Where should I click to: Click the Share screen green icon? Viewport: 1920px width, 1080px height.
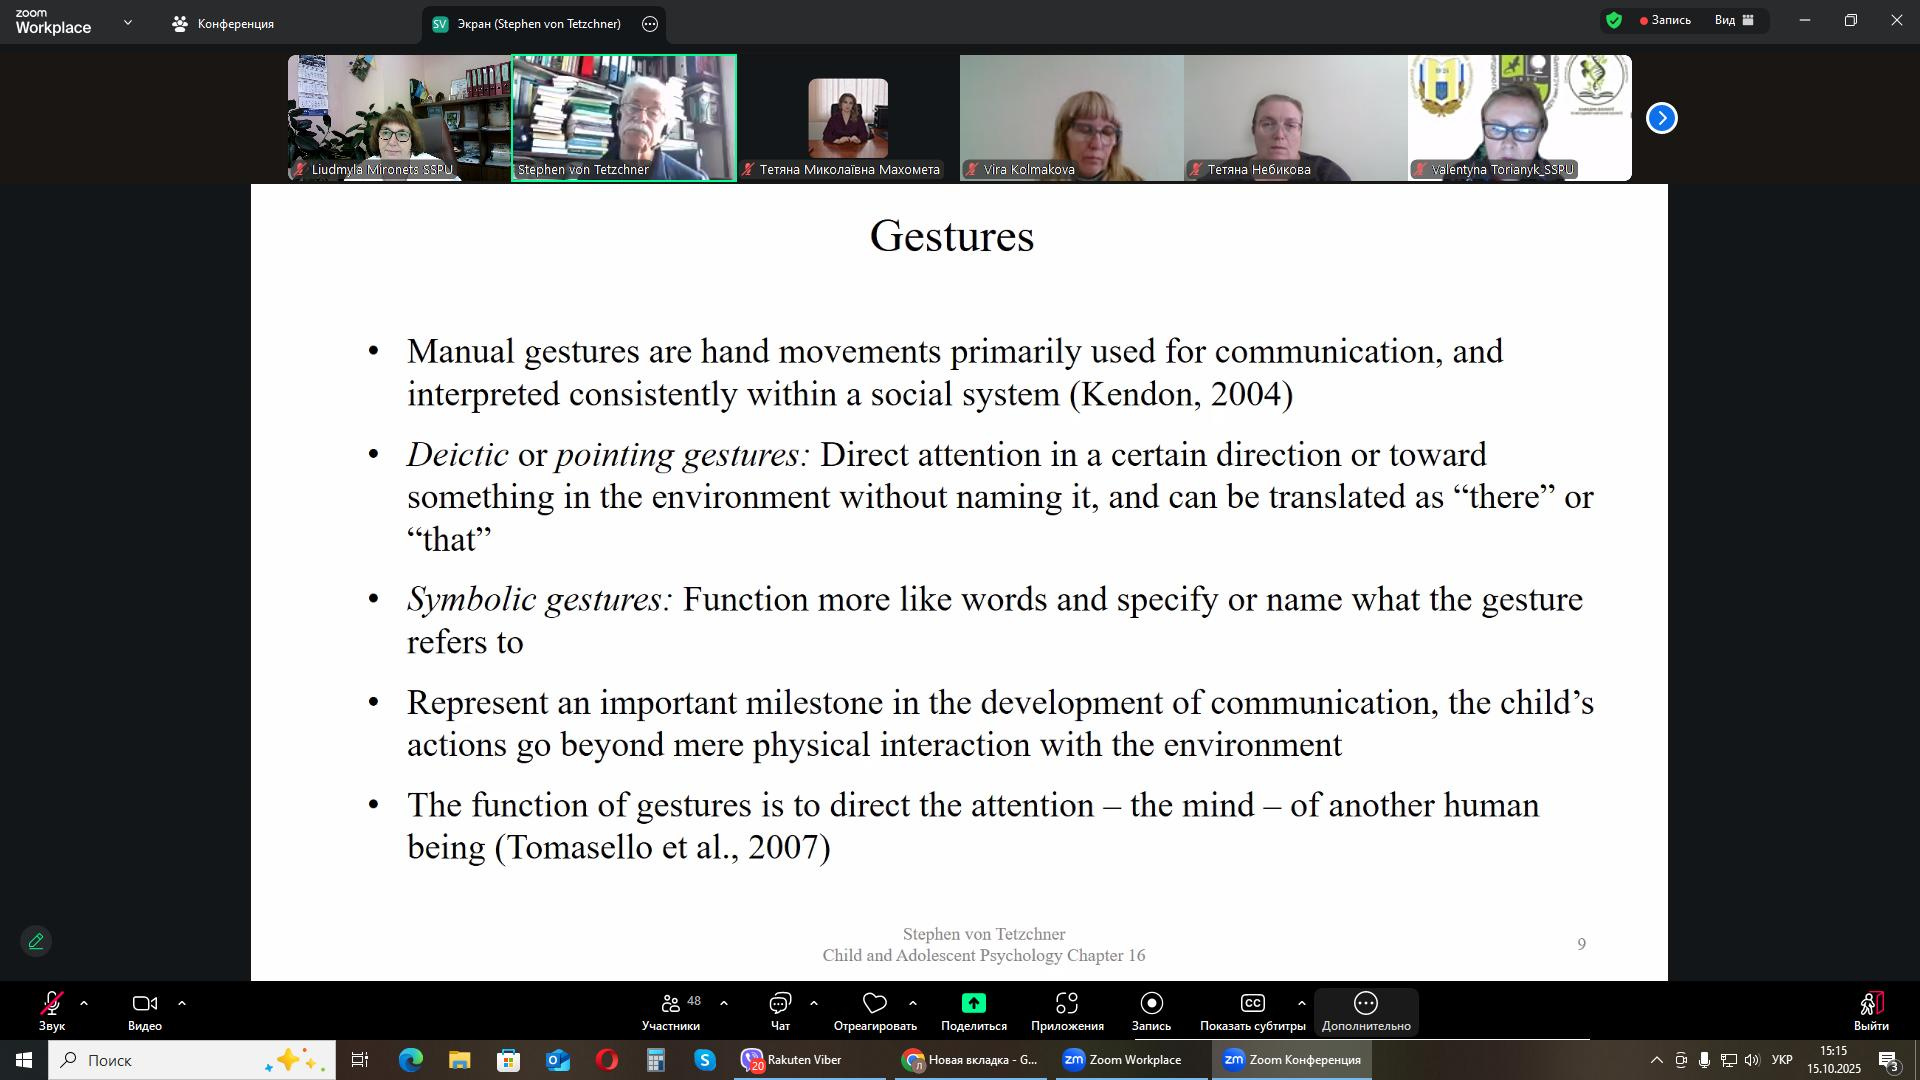tap(973, 1003)
